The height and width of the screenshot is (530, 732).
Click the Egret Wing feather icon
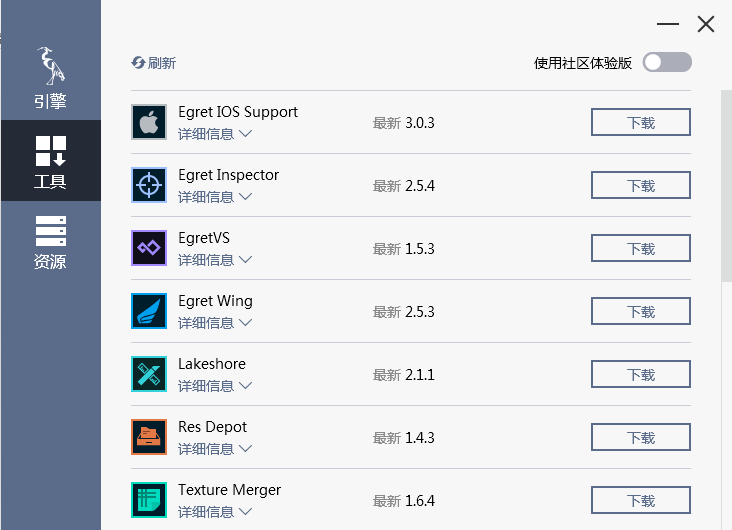coord(149,311)
